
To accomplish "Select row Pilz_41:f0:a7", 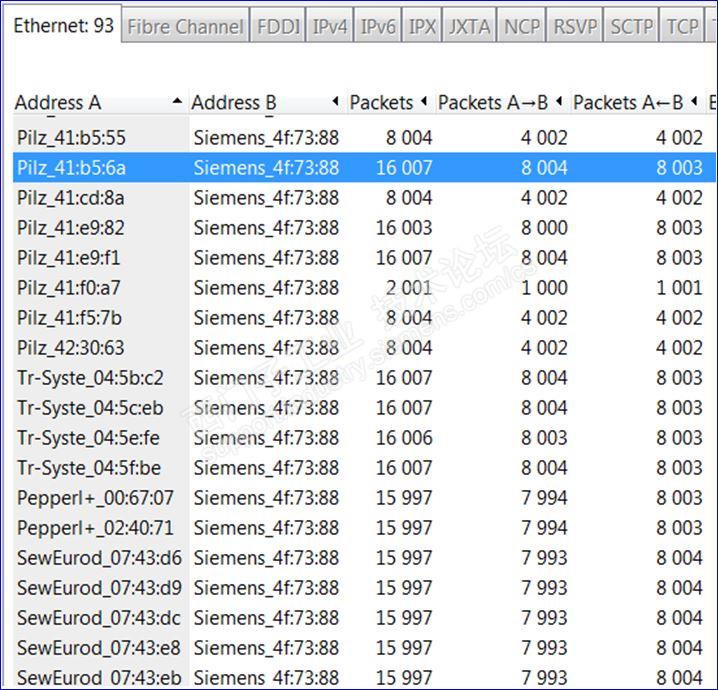I will pyautogui.click(x=364, y=288).
